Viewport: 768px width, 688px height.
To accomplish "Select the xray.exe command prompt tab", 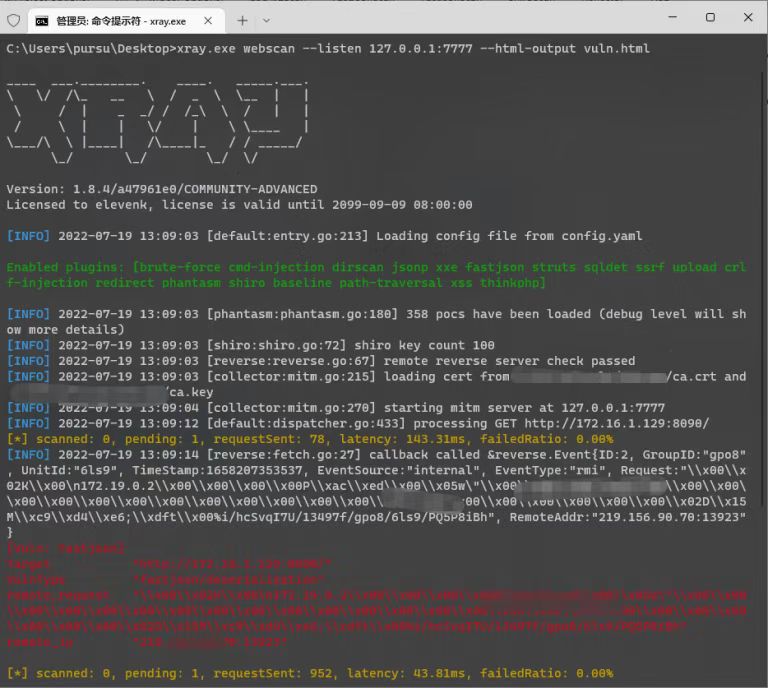I will (x=126, y=21).
